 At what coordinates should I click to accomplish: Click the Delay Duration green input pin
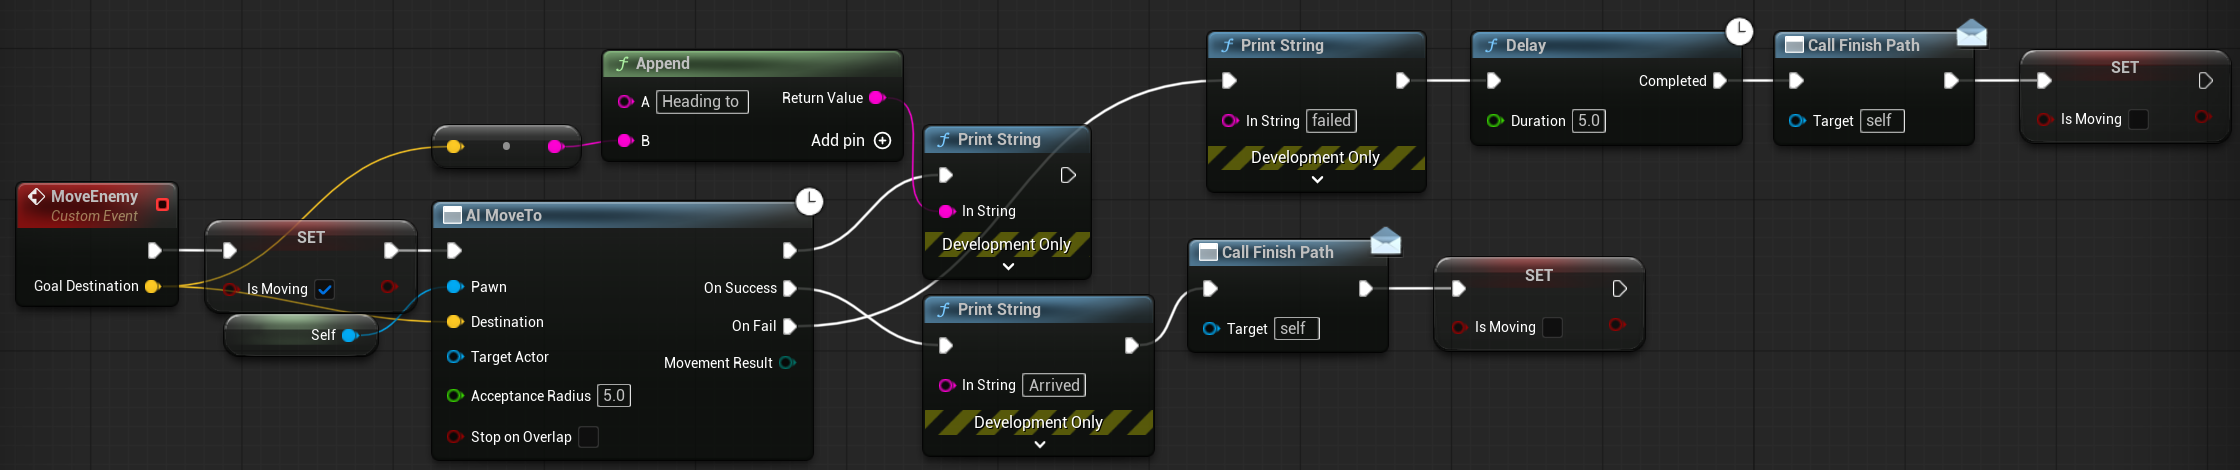tap(1495, 121)
